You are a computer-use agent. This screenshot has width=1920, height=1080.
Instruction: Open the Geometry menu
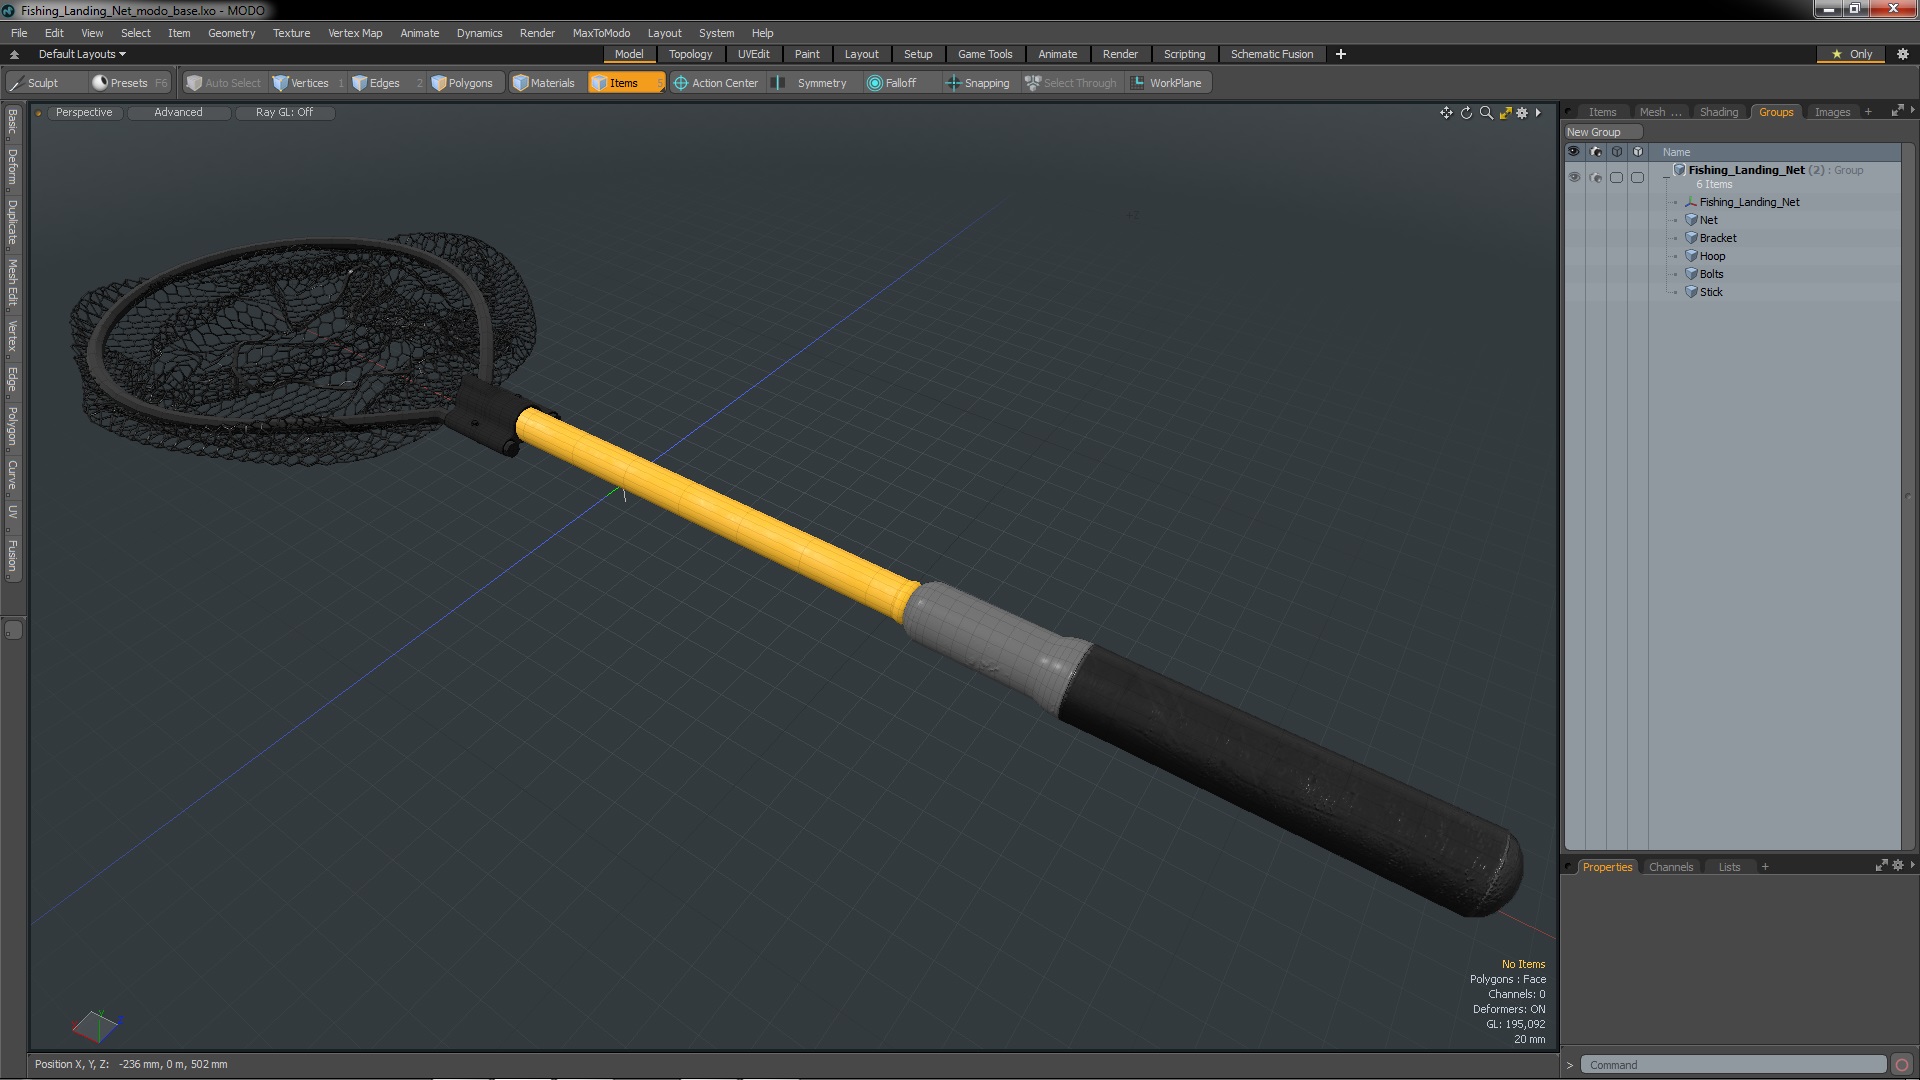click(x=231, y=33)
